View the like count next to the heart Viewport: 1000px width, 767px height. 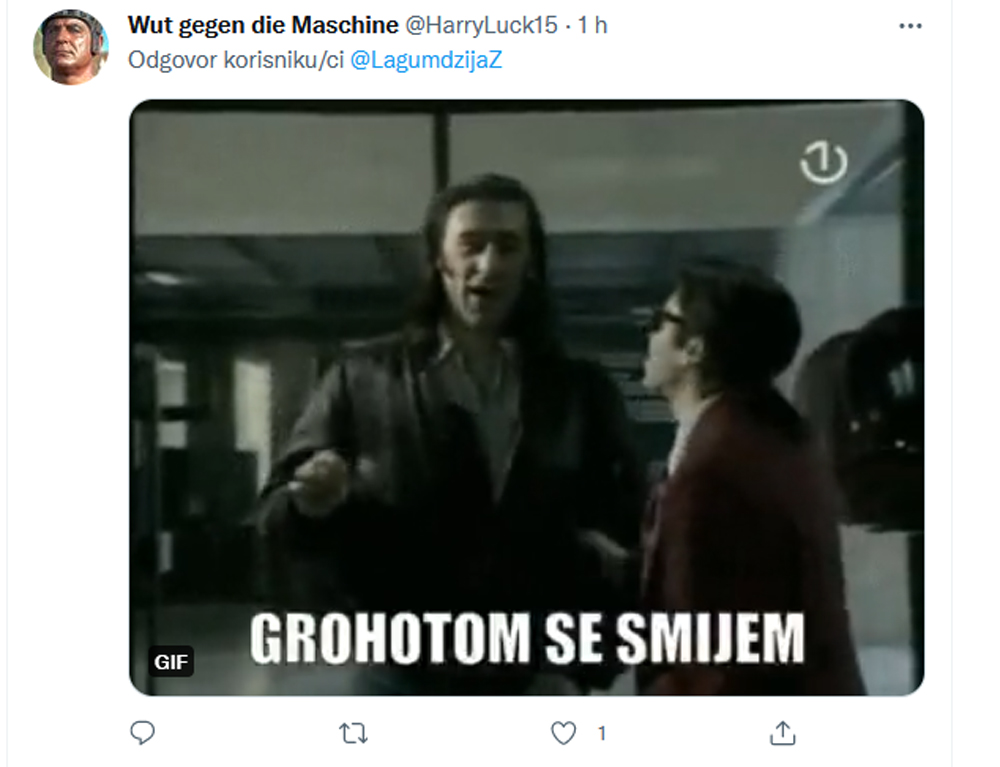tap(601, 734)
